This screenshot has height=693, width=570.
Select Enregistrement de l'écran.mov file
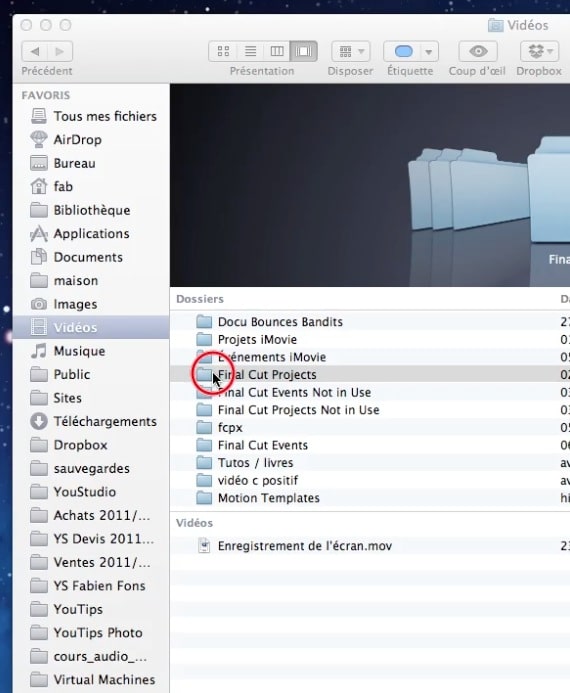tap(370, 546)
